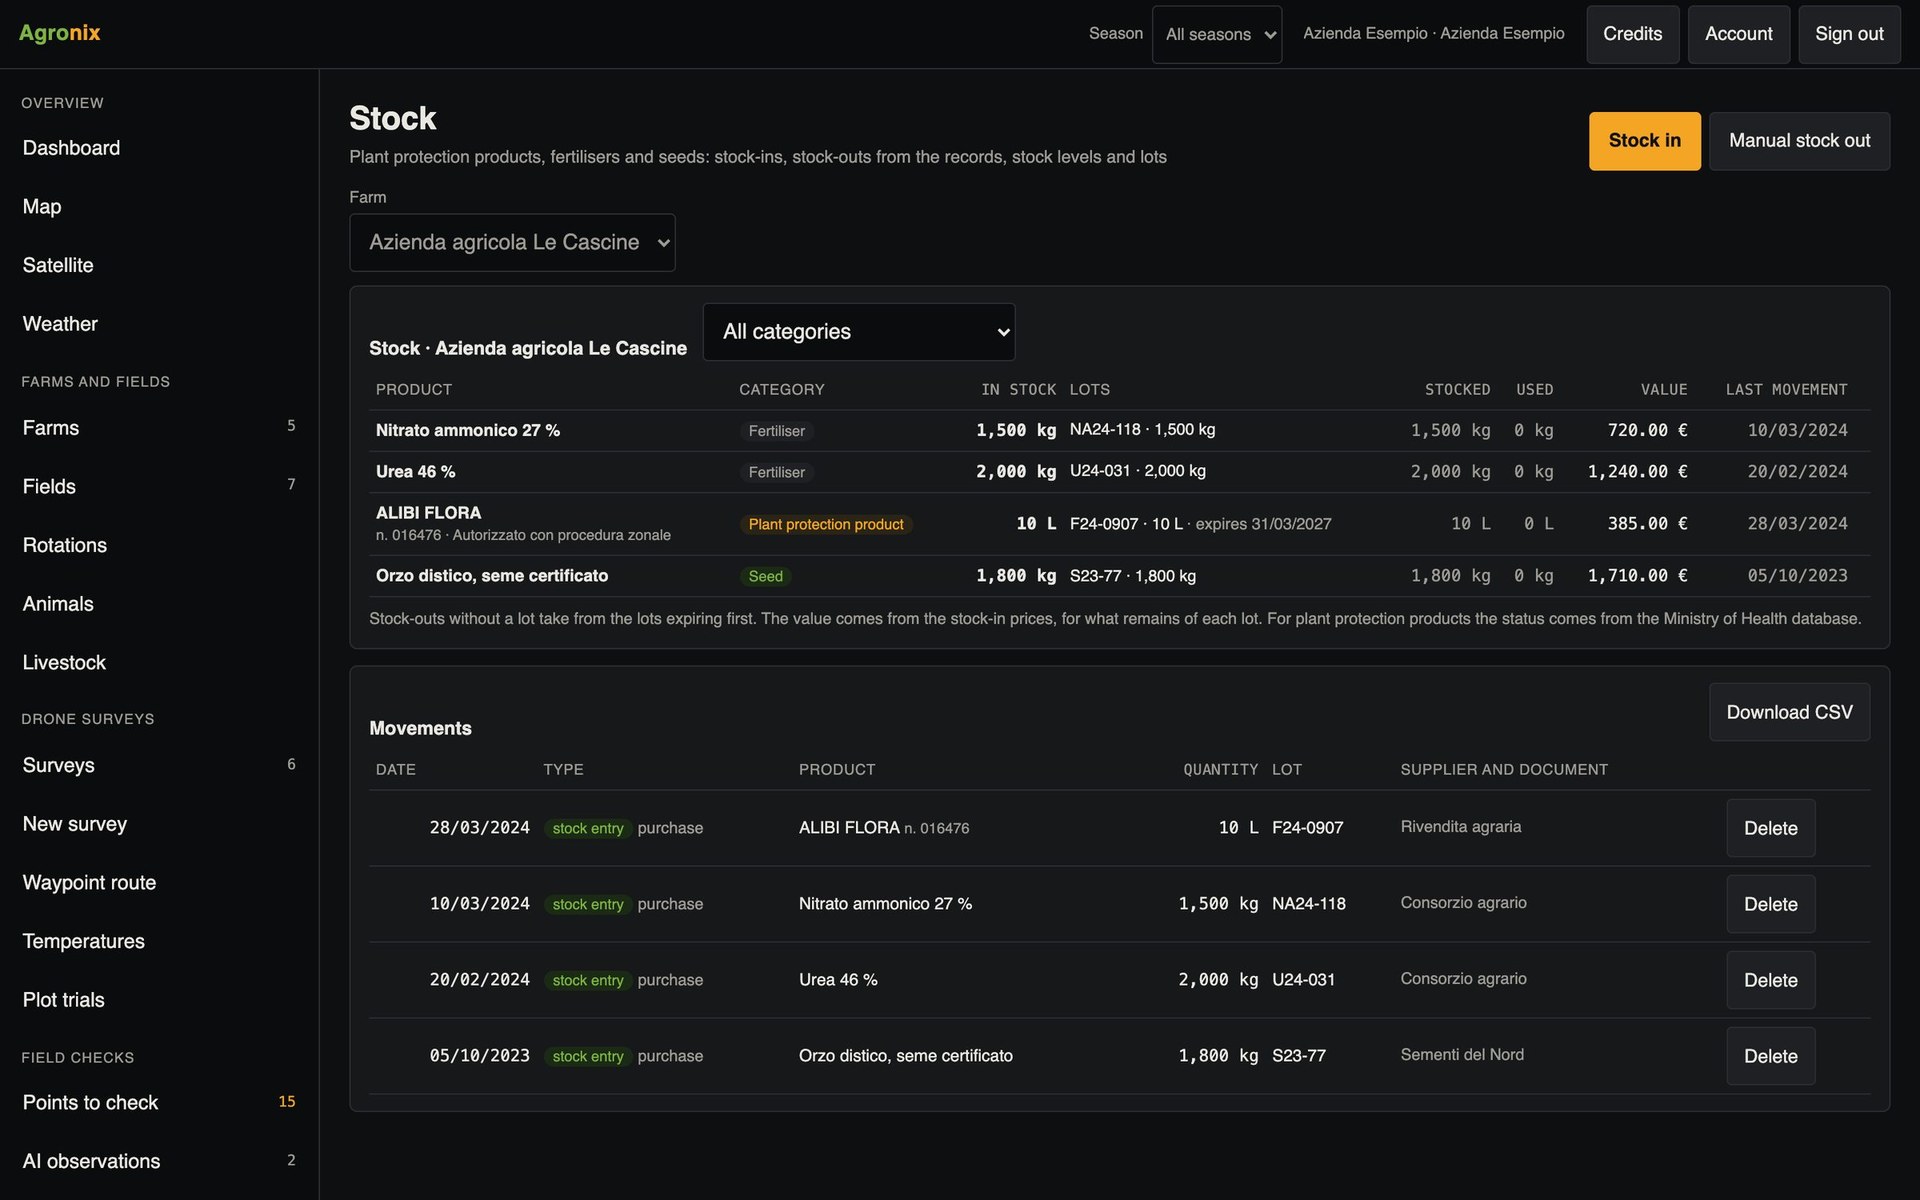Expand the Farm selector Azienda agricola Le Cascine
1920x1200 pixels.
(x=512, y=242)
